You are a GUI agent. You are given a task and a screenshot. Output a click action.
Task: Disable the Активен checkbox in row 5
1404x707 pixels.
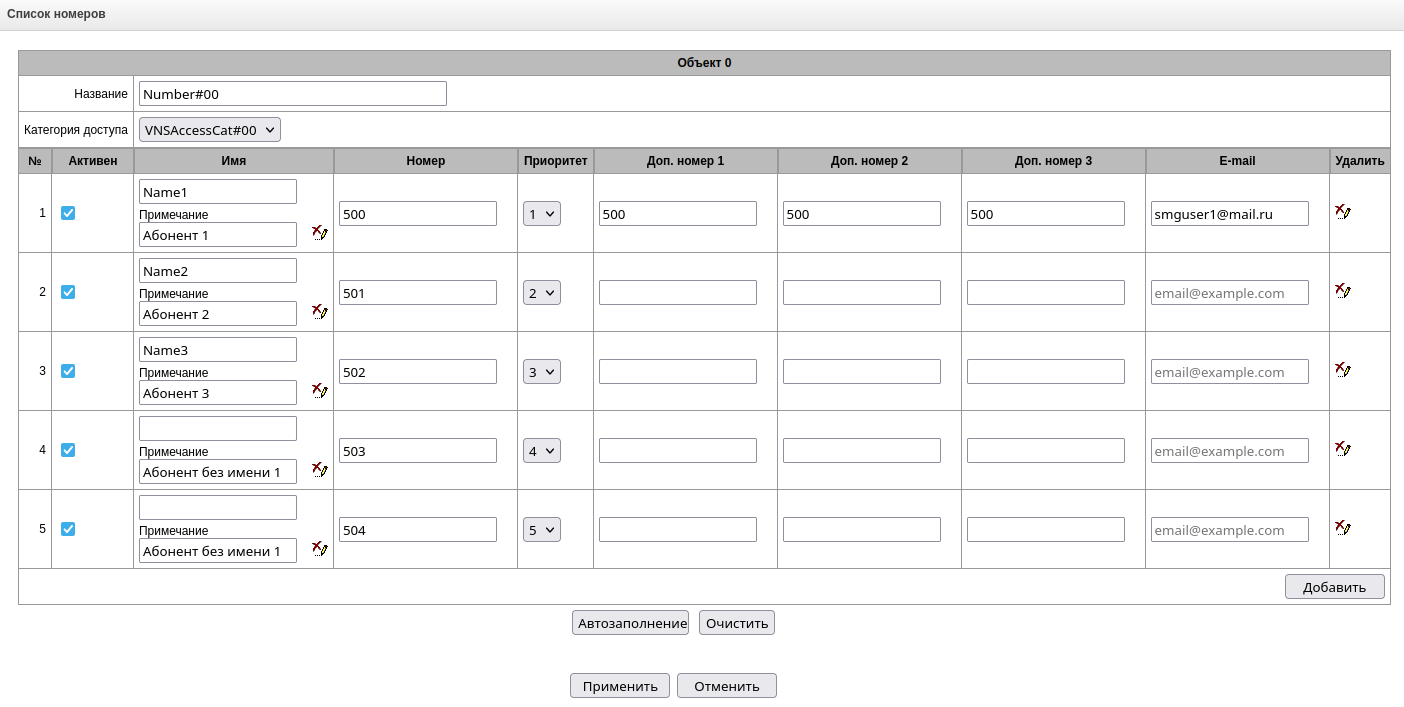[68, 529]
